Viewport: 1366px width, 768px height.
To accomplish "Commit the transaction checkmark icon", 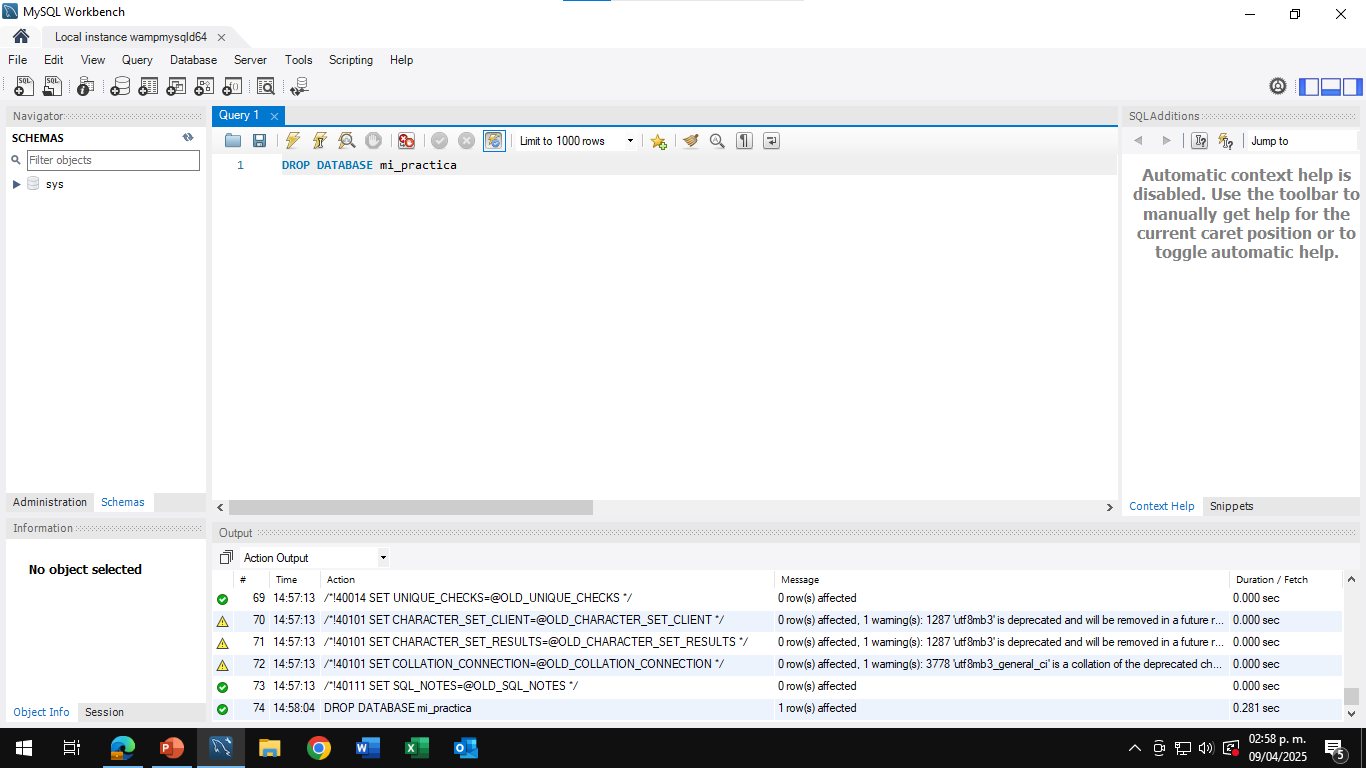I will coord(439,141).
